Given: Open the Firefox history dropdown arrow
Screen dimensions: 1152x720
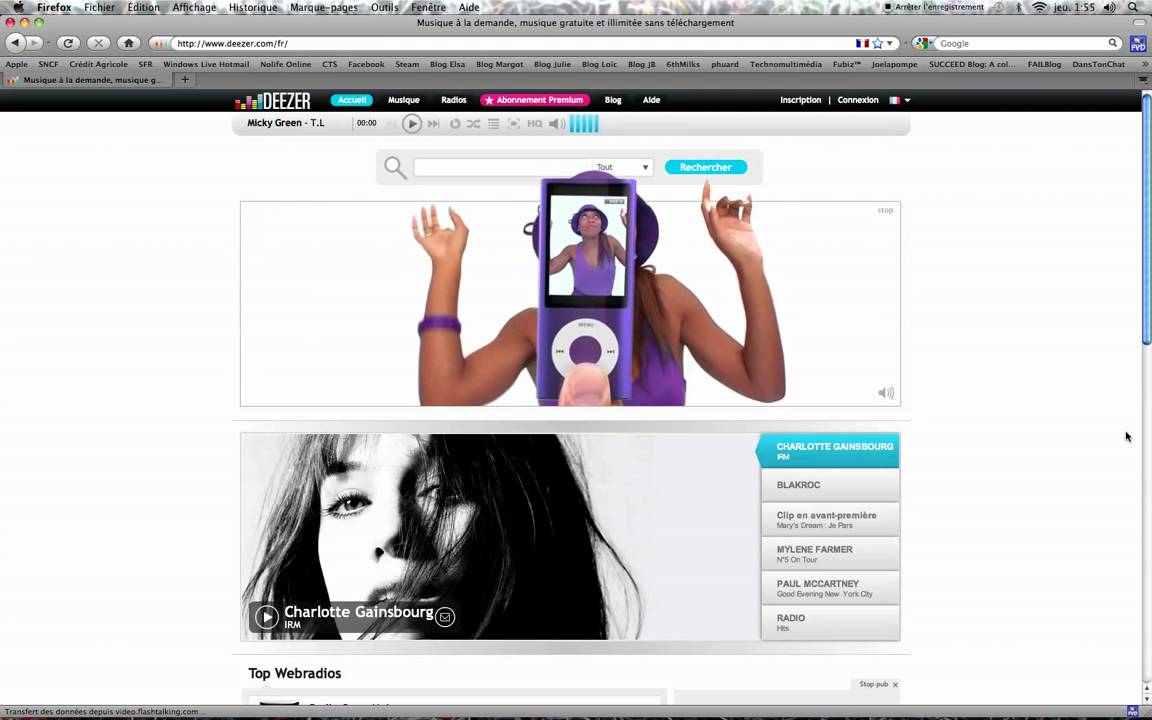Looking at the screenshot, I should (x=48, y=43).
